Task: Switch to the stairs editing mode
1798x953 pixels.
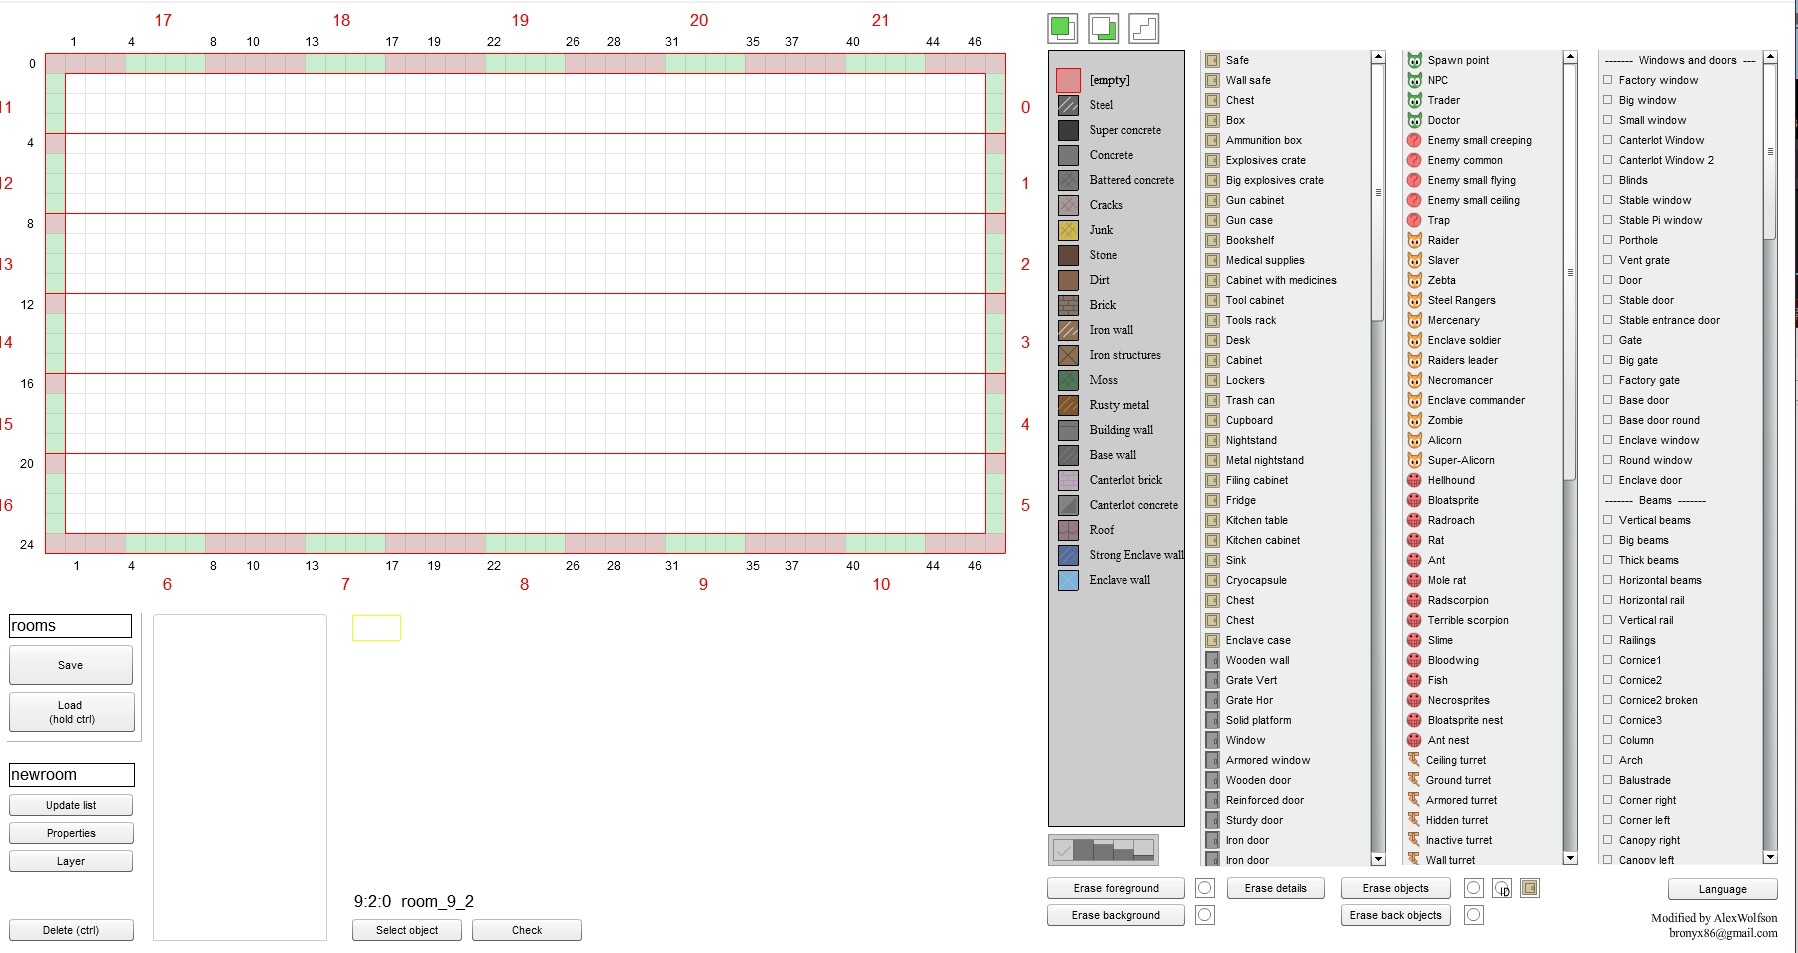Action: coord(1143,29)
